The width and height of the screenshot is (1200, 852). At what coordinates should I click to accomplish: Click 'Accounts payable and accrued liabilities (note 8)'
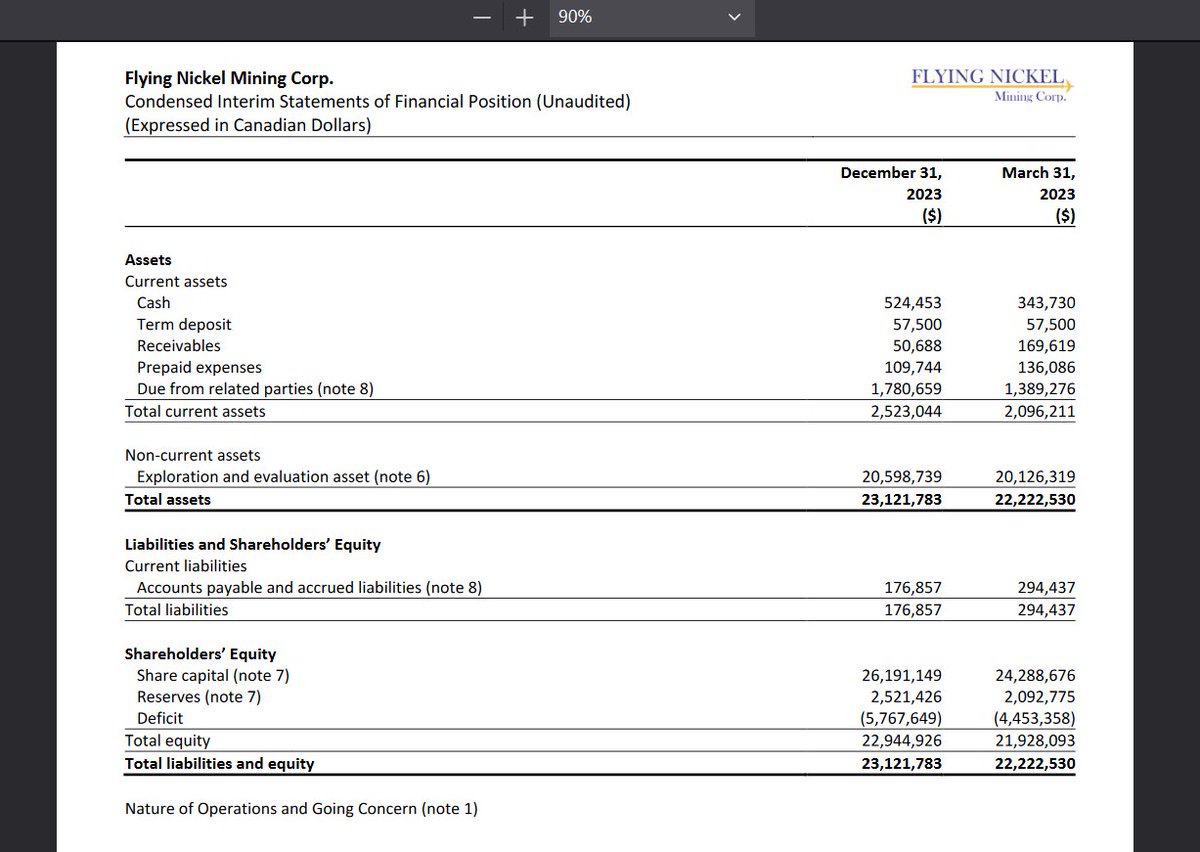(309, 588)
